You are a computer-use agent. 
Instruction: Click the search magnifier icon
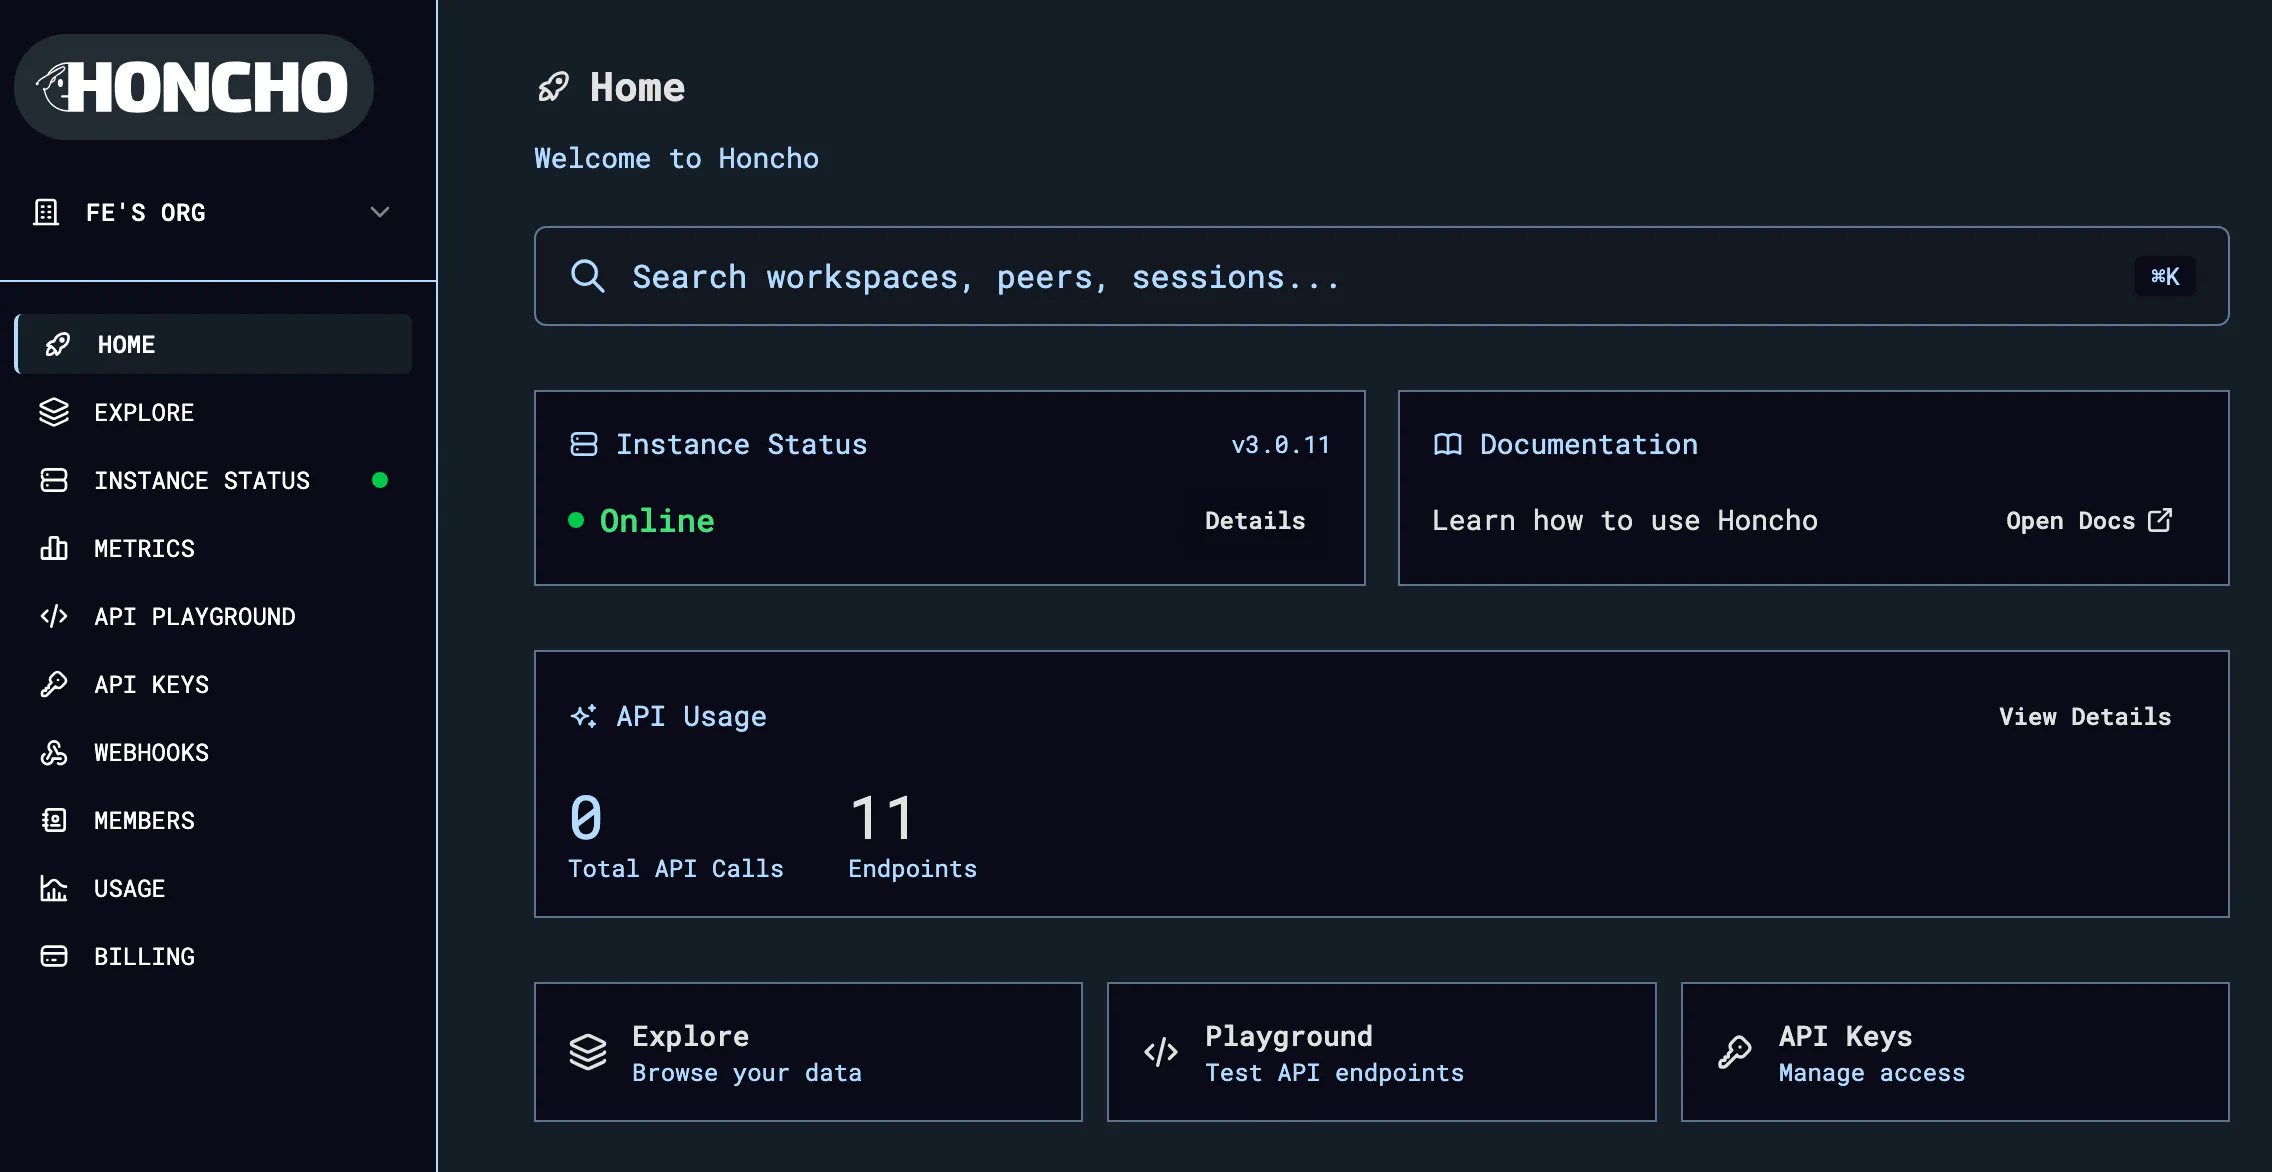[x=587, y=276]
